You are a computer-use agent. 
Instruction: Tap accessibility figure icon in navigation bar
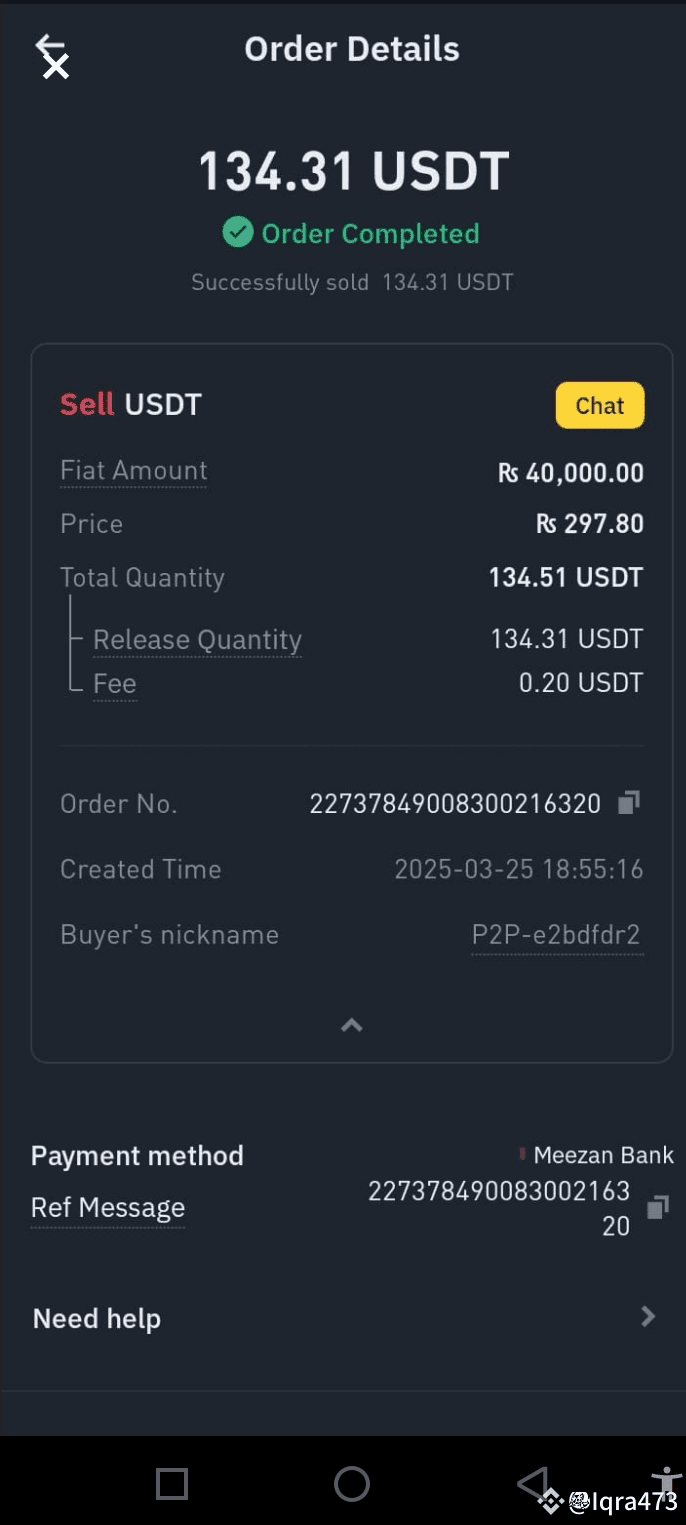(x=666, y=1481)
